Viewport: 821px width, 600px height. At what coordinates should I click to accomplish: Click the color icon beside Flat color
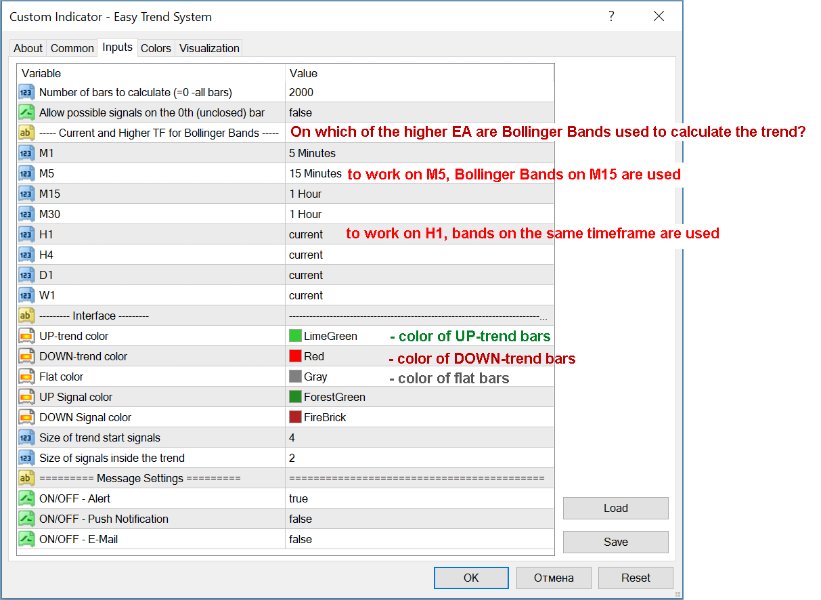(x=28, y=377)
